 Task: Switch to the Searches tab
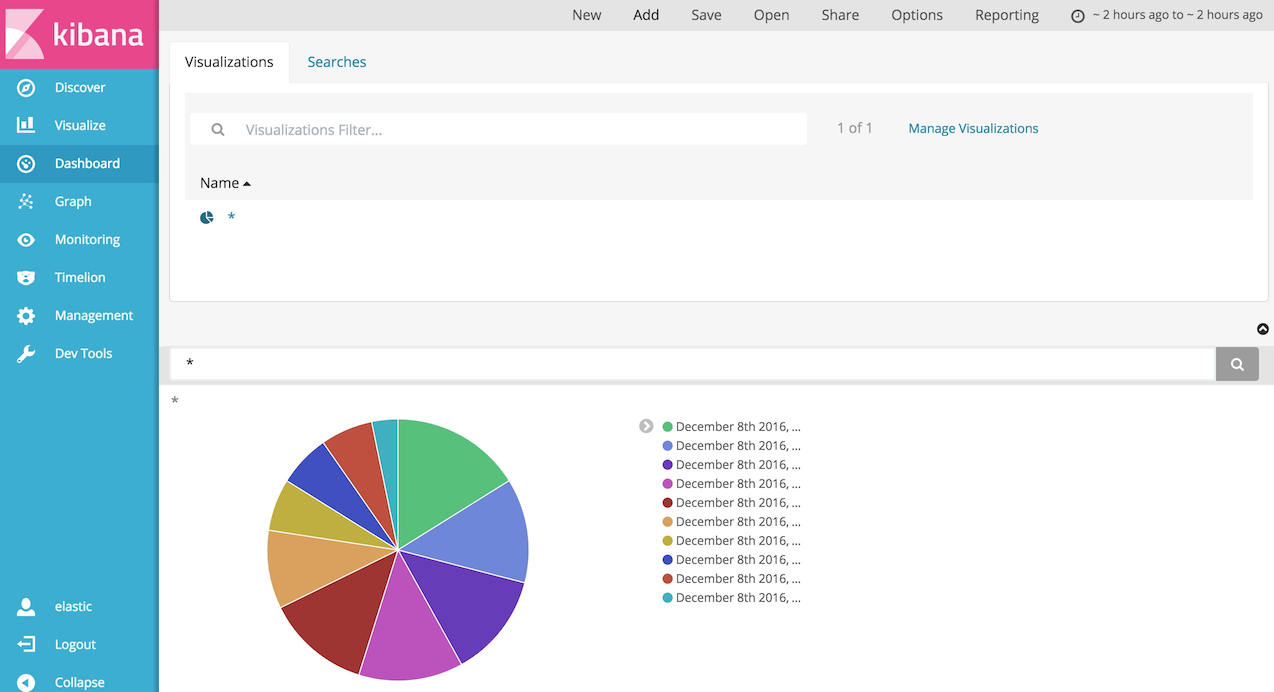(x=336, y=62)
